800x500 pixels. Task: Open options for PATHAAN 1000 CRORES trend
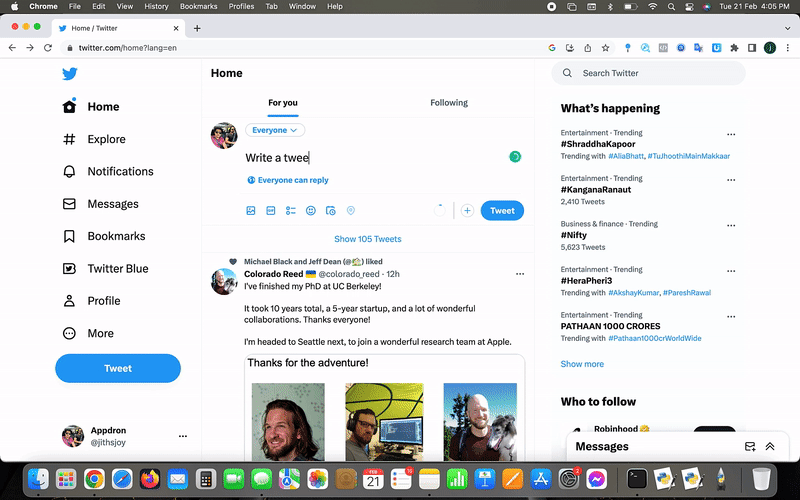[x=731, y=316]
